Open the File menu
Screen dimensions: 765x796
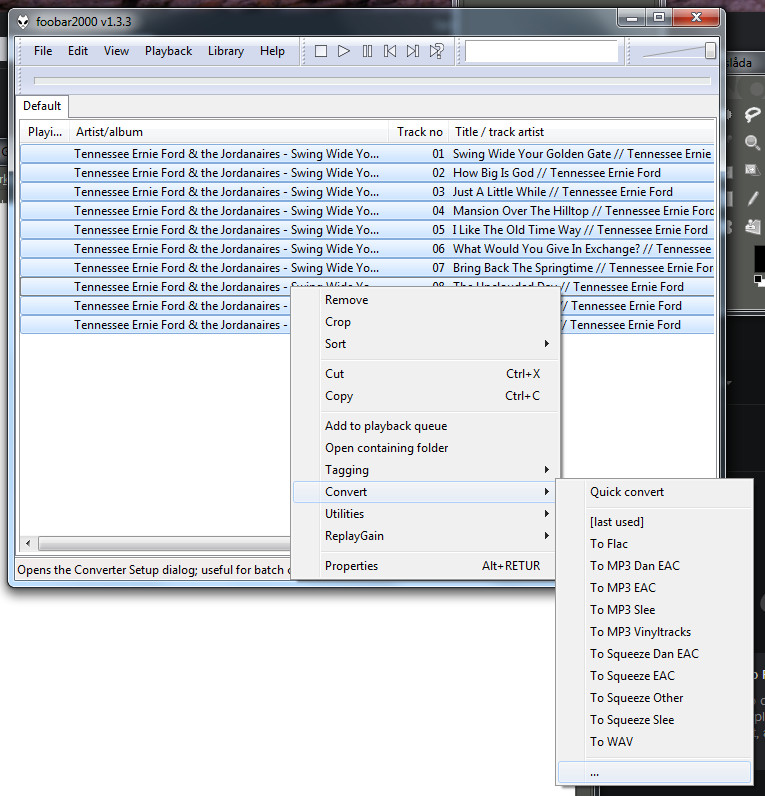[x=43, y=51]
